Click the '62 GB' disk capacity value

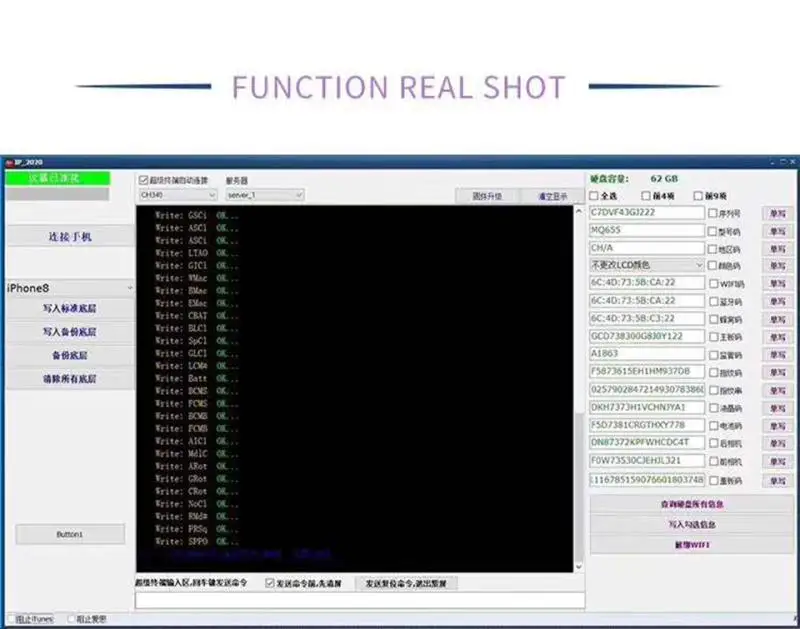pyautogui.click(x=664, y=179)
